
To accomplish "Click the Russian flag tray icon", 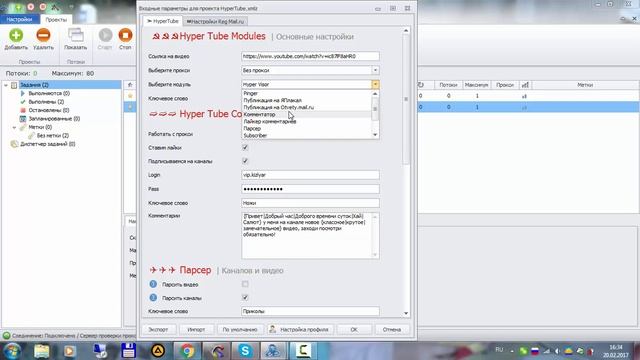I will click(x=535, y=351).
